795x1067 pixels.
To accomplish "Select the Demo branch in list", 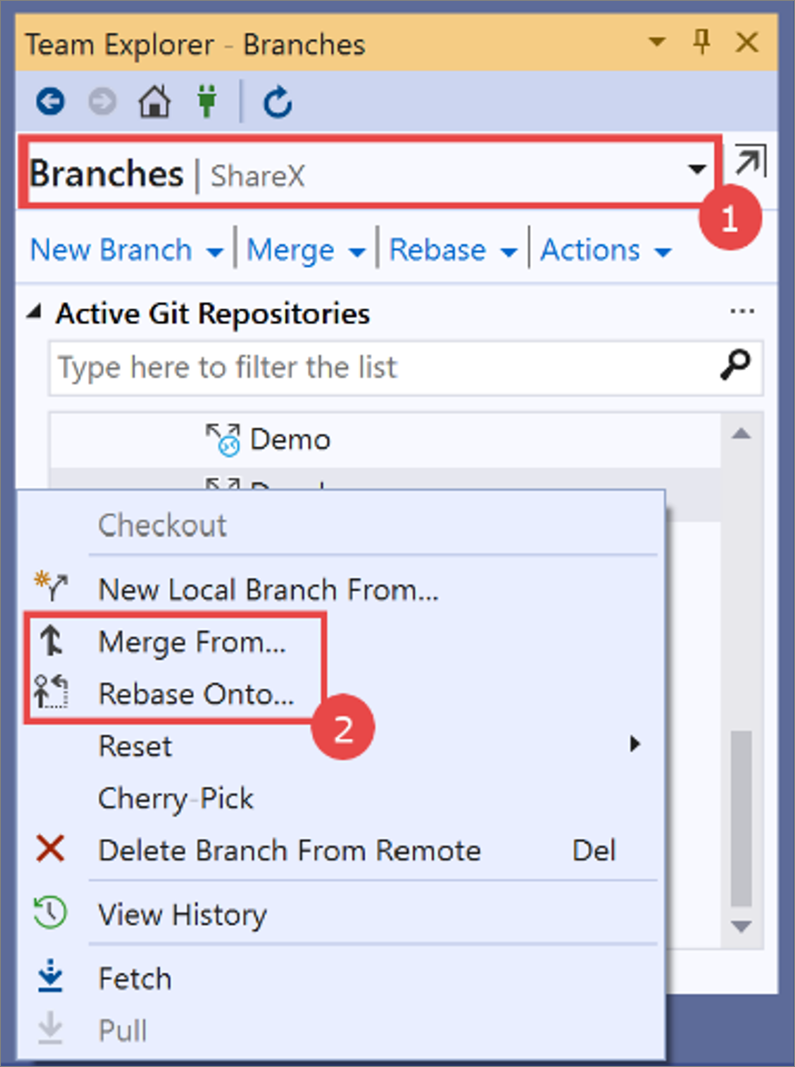I will 290,439.
